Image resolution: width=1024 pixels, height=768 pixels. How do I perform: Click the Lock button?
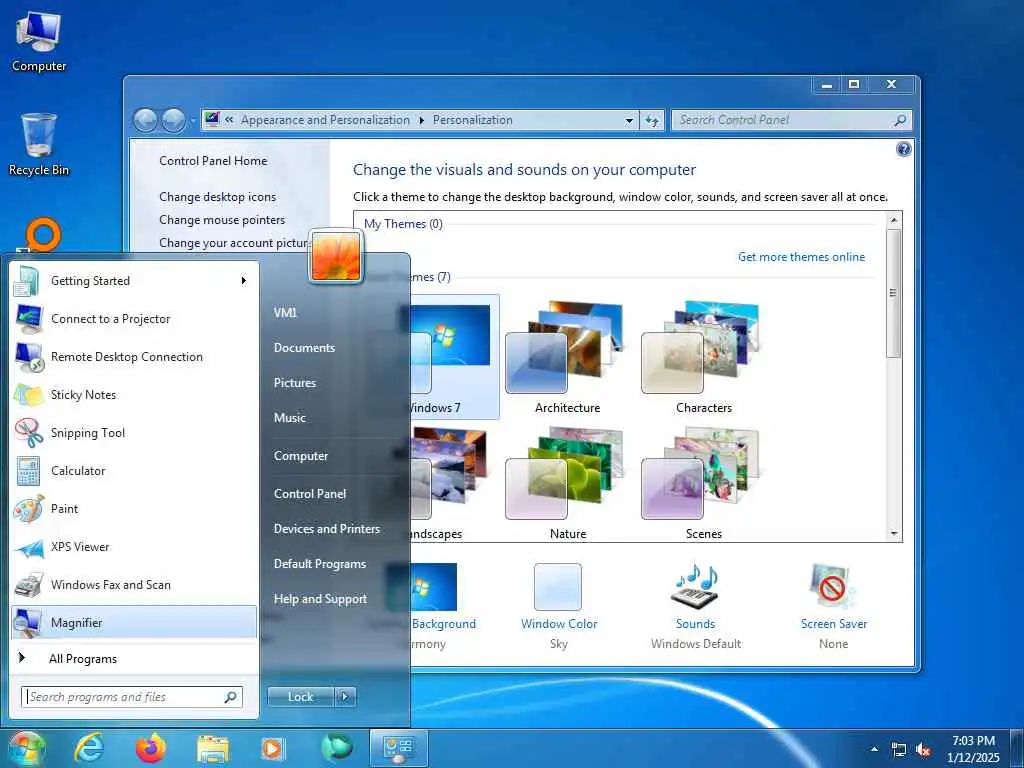[300, 697]
